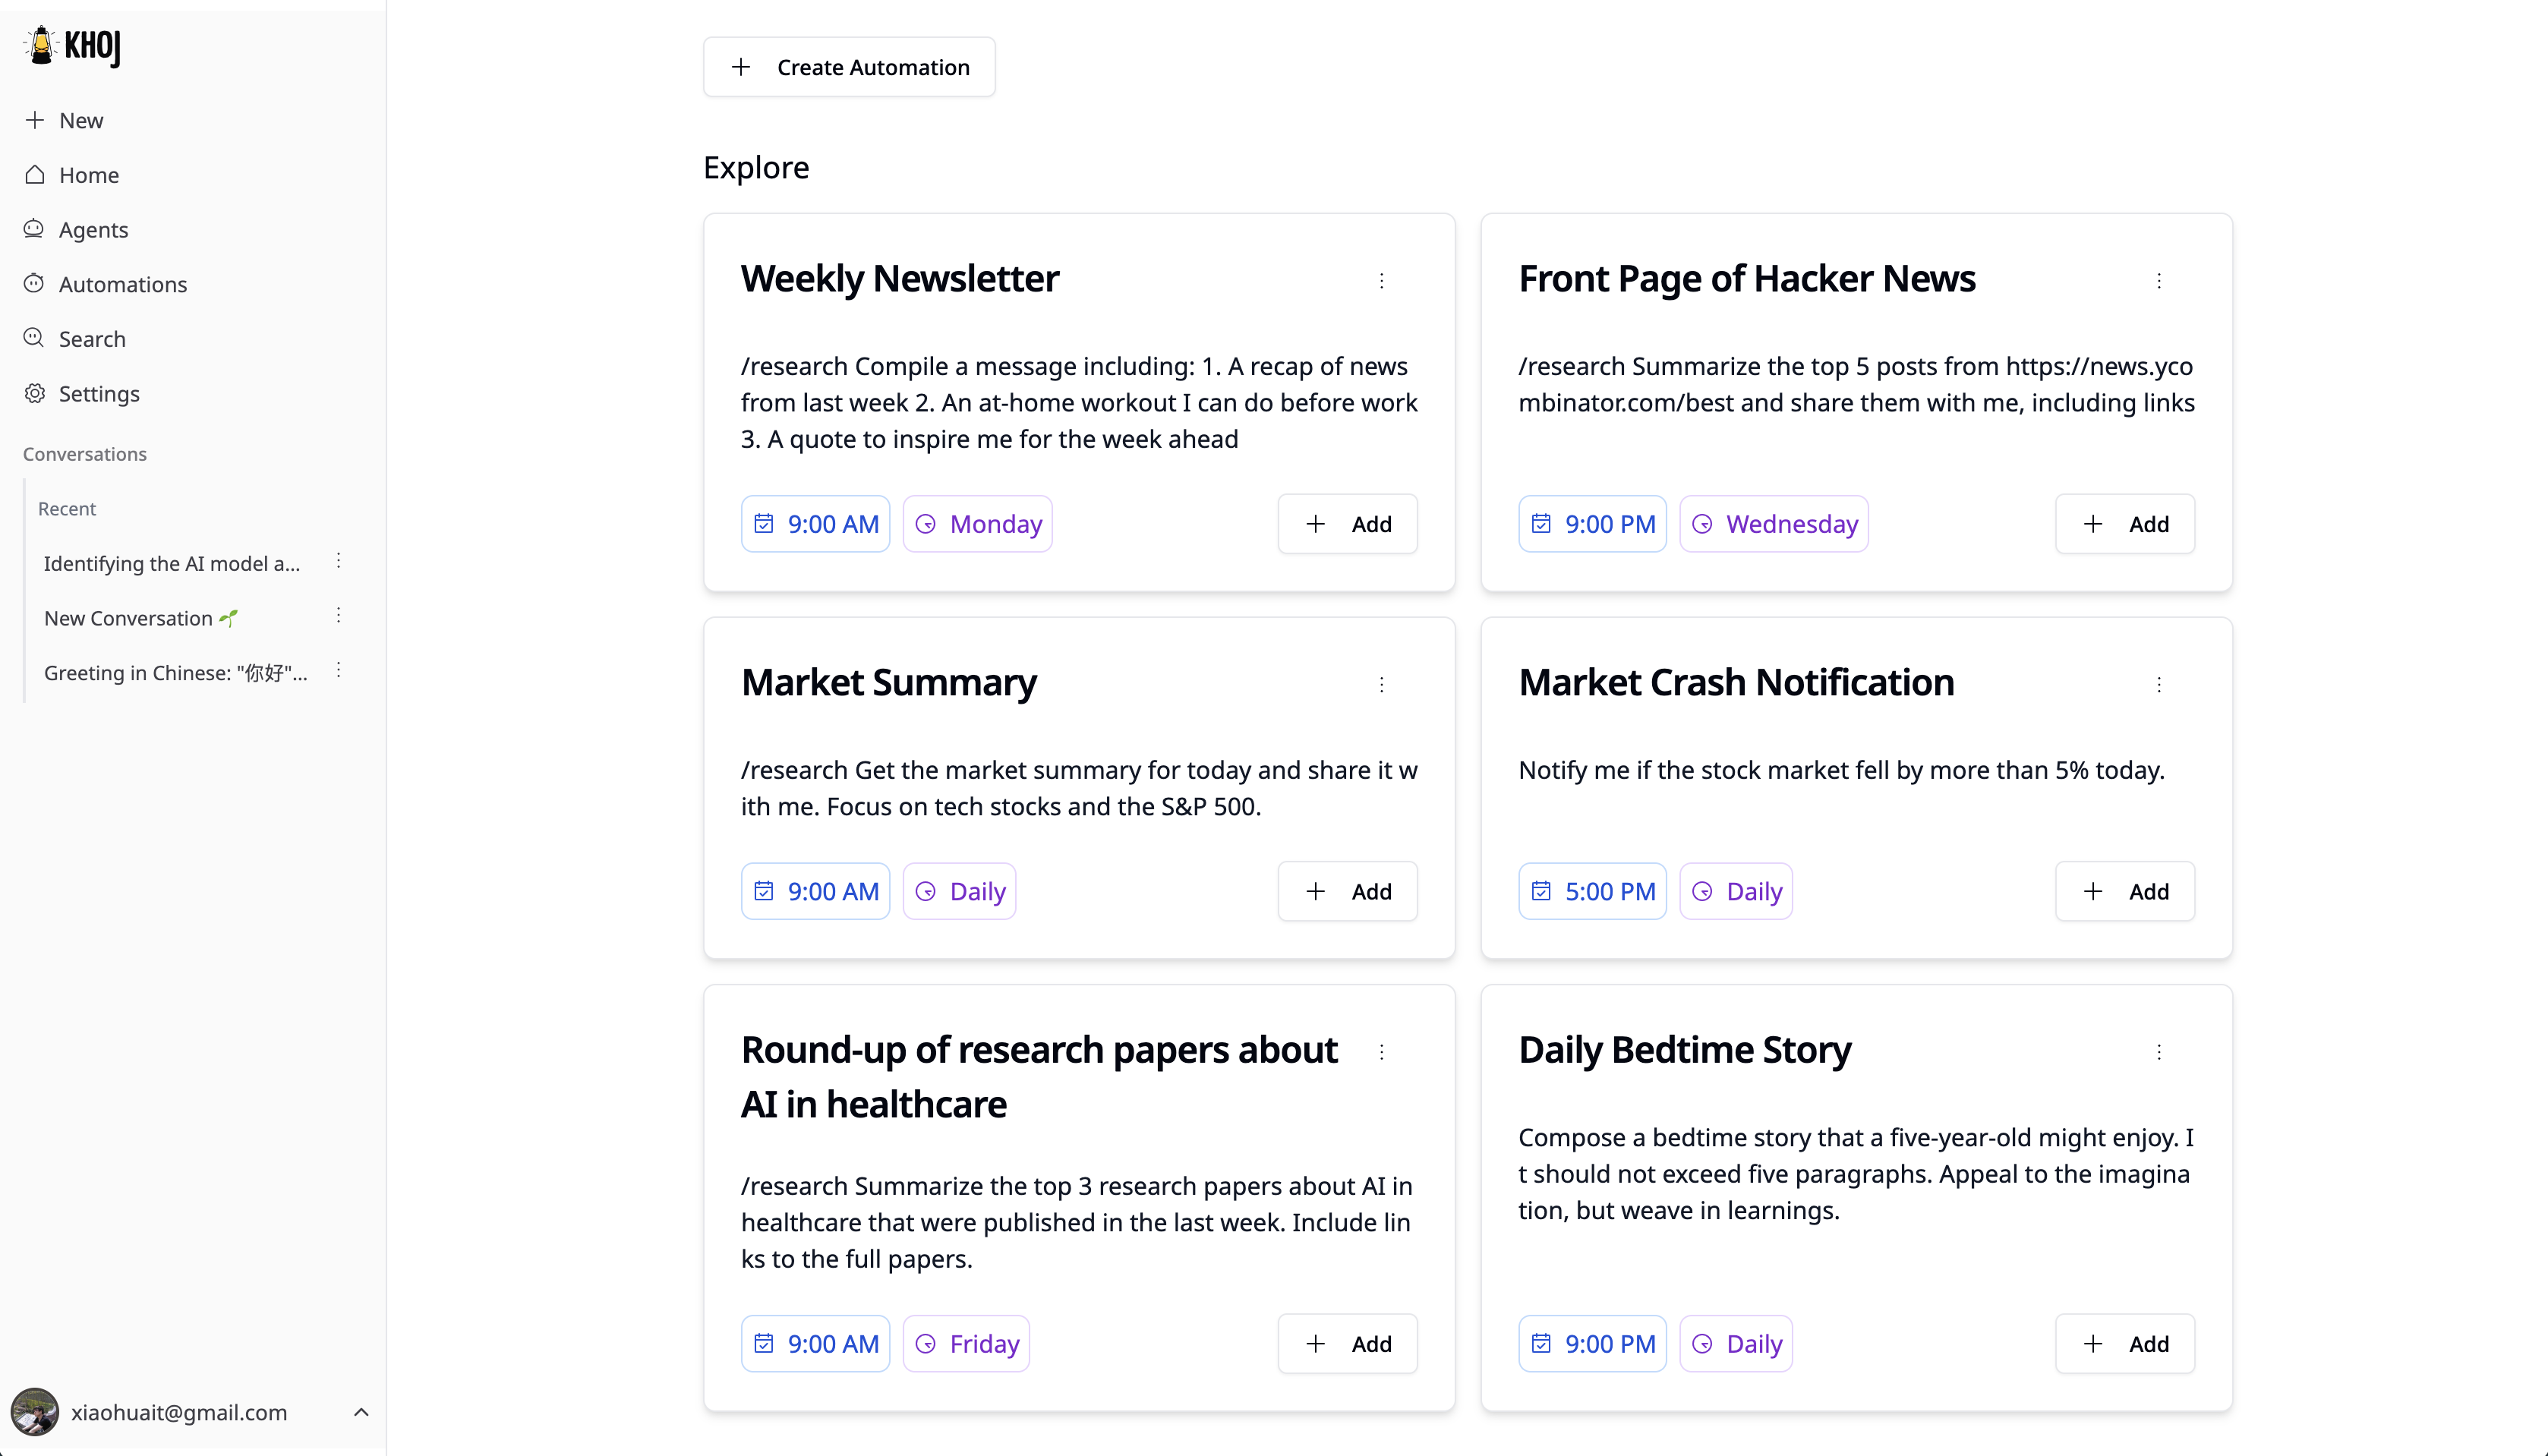2548x1456 pixels.
Task: Click the Create Automation button
Action: tap(848, 67)
